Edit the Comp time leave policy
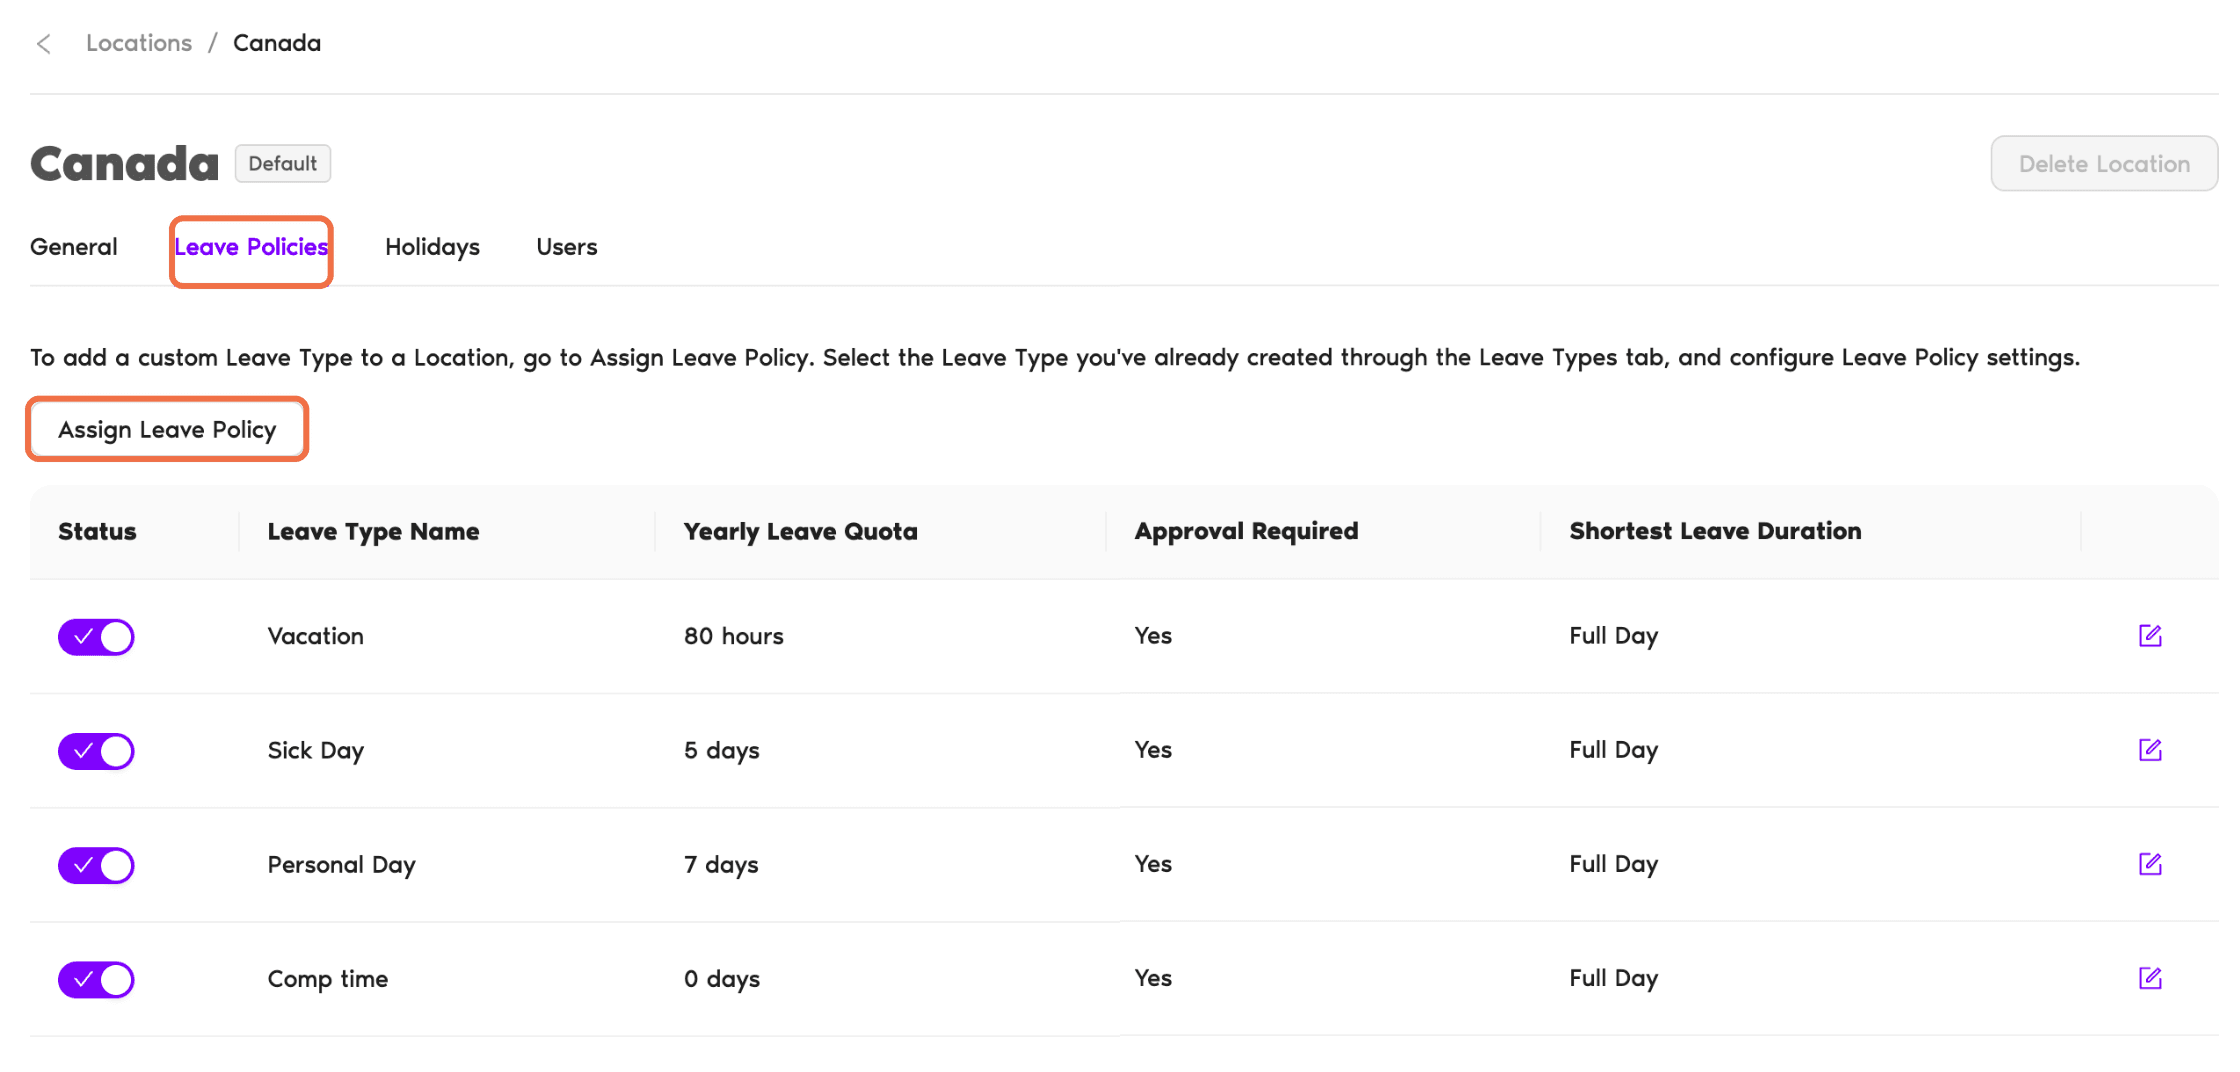 pos(2150,978)
